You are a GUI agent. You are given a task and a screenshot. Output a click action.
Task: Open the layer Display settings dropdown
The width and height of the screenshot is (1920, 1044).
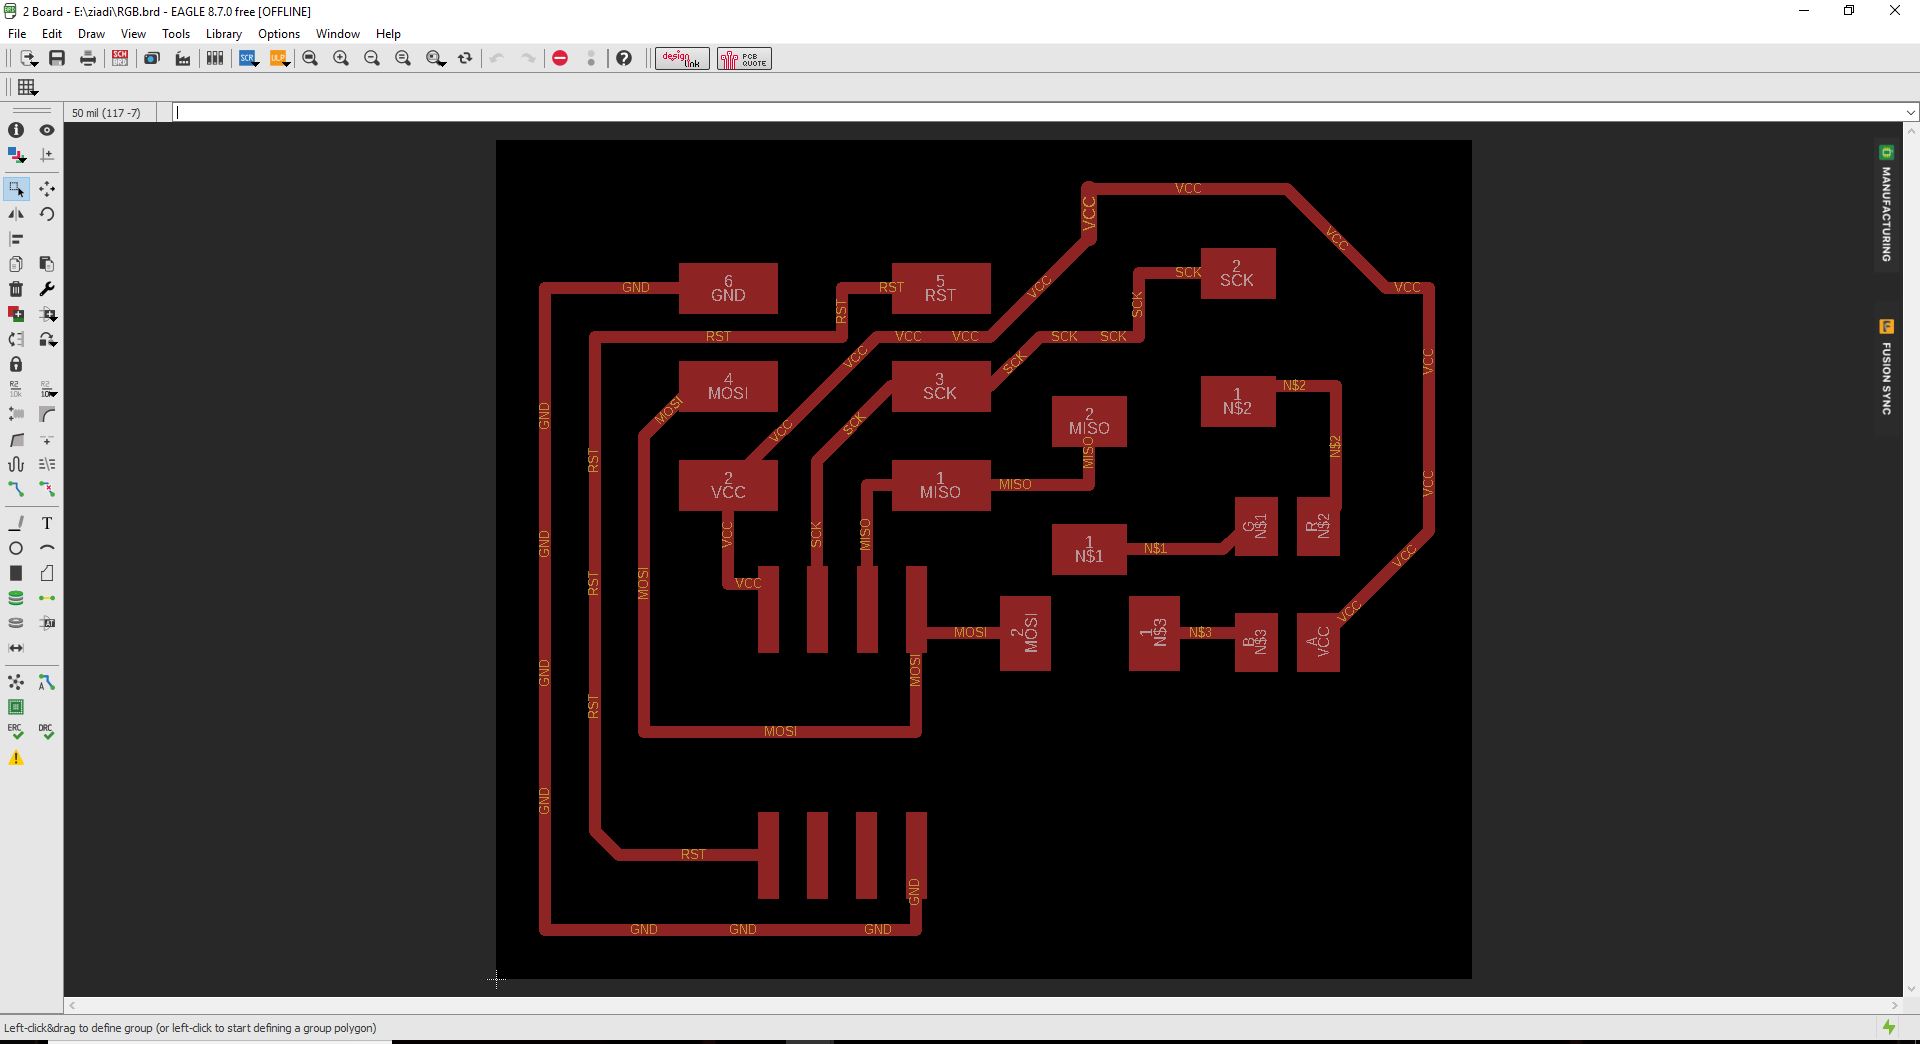tap(16, 155)
